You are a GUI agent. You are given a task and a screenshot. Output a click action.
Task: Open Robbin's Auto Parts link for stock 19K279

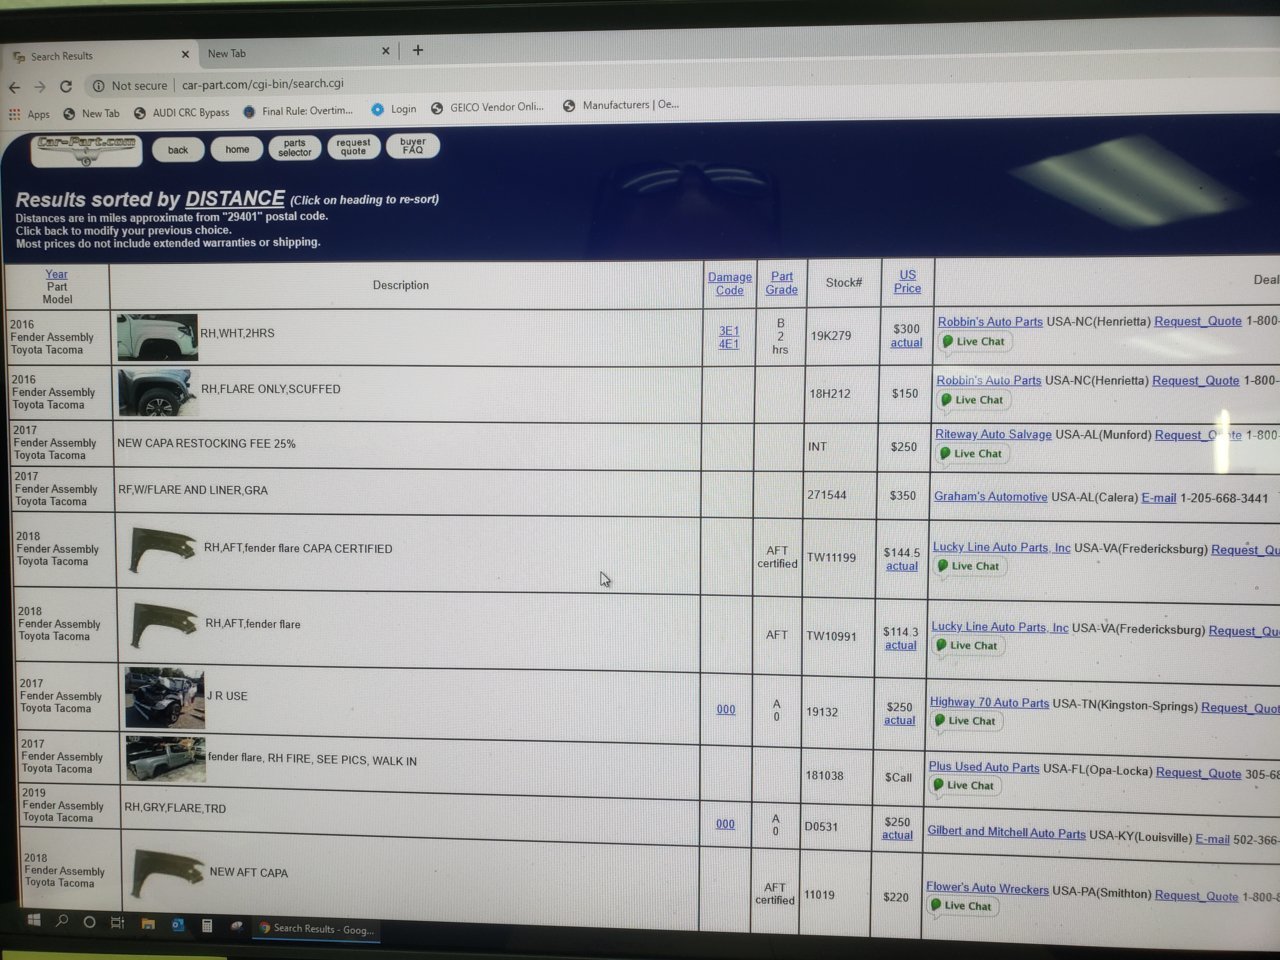point(990,322)
